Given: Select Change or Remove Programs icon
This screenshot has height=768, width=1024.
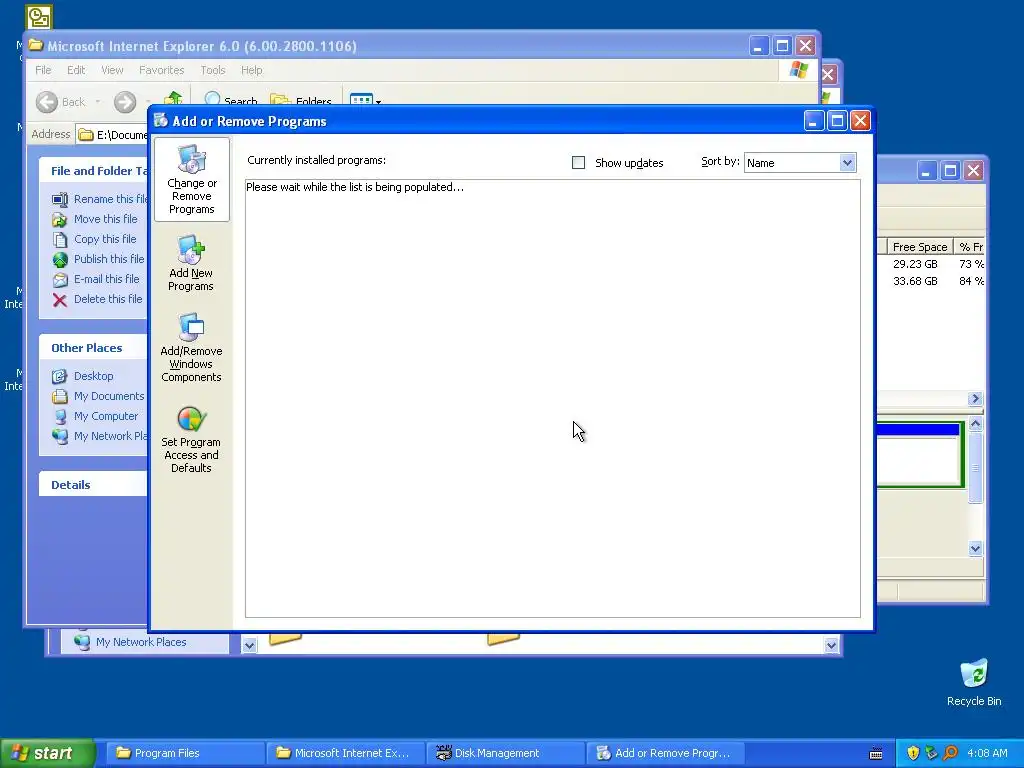Looking at the screenshot, I should point(191,180).
